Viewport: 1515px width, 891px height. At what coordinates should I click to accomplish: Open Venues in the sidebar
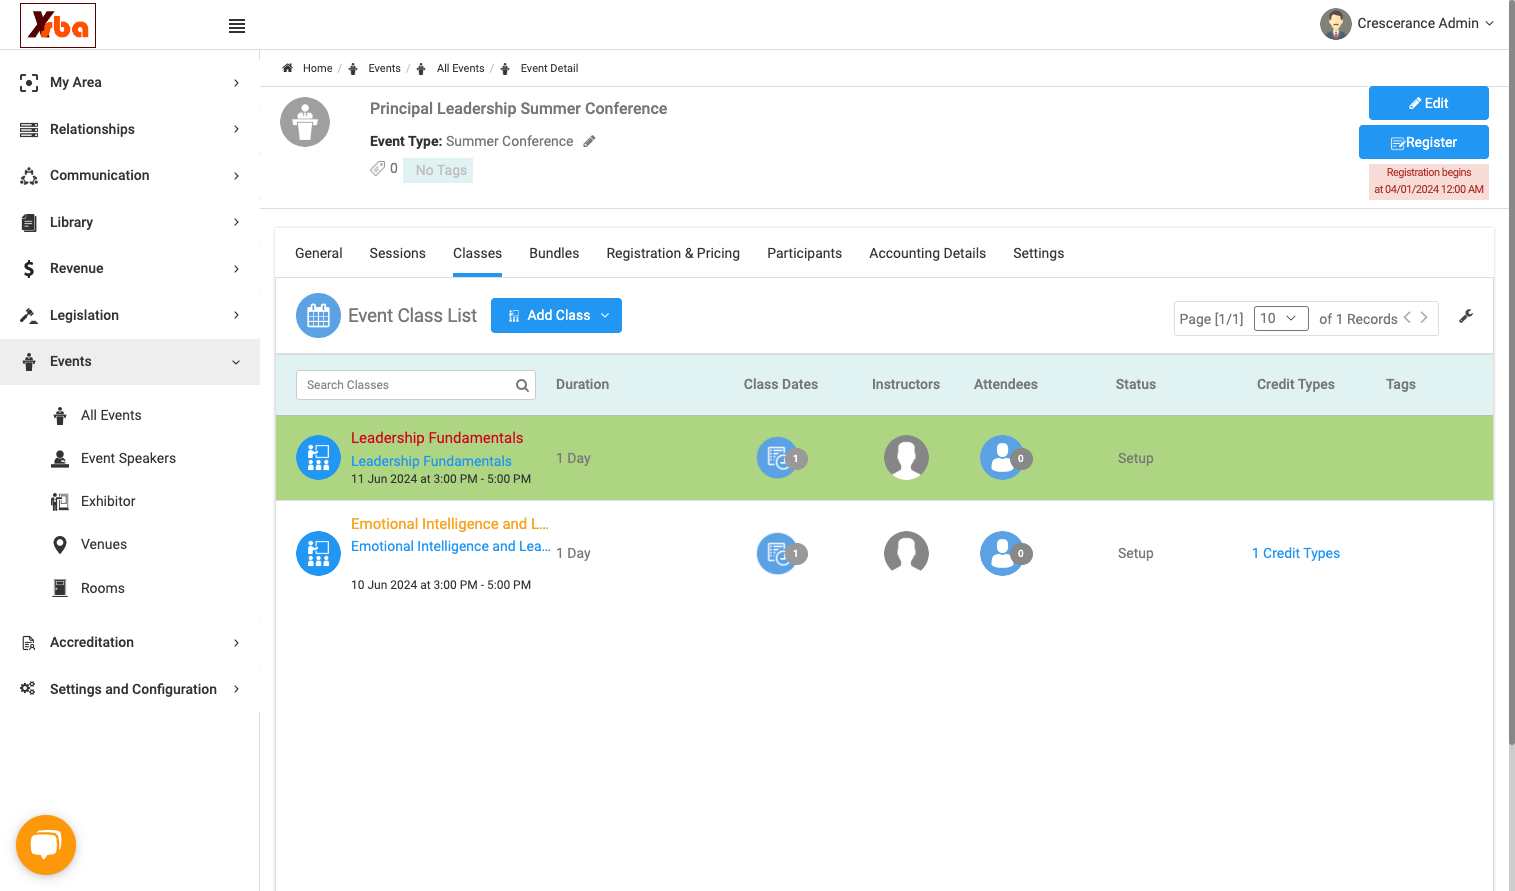[x=104, y=544]
